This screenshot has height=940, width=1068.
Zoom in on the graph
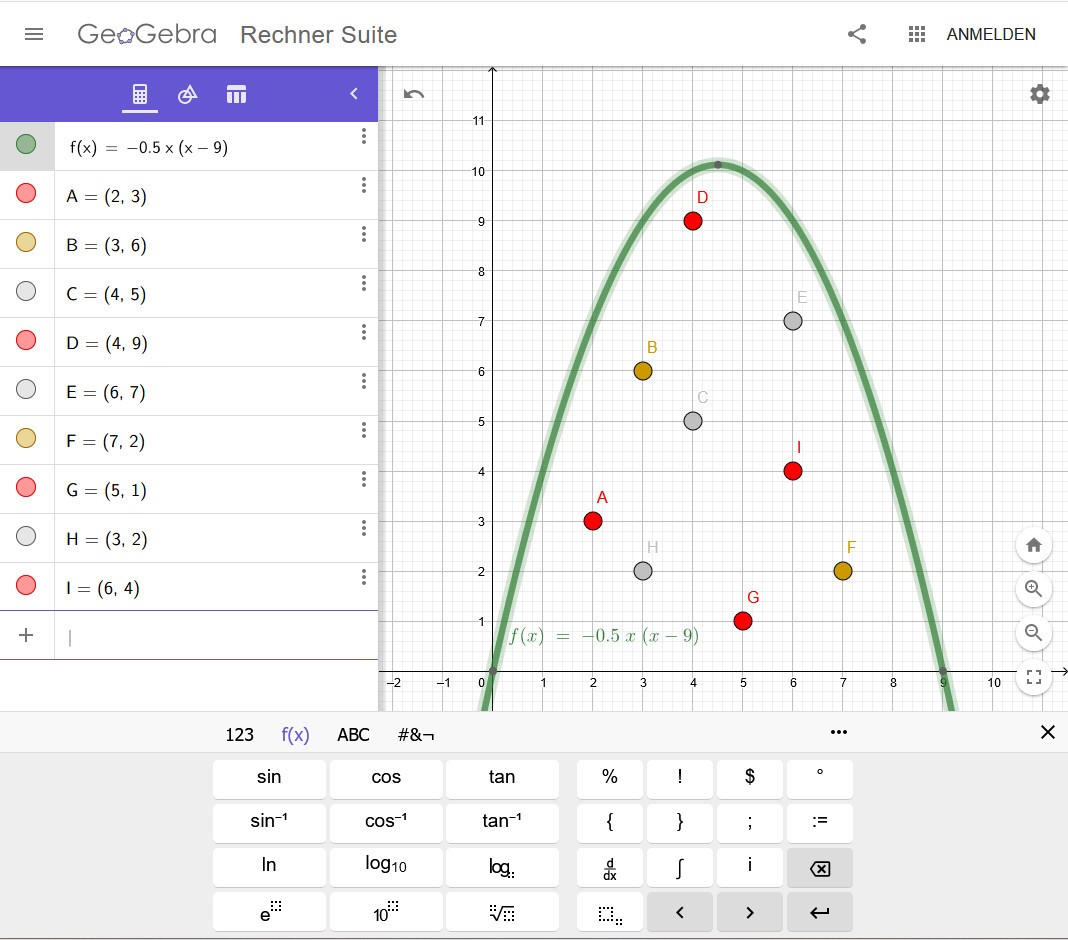tap(1034, 589)
